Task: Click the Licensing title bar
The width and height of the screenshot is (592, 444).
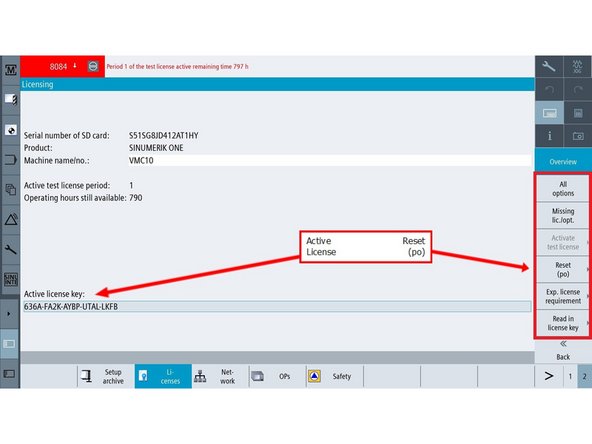Action: 278,84
